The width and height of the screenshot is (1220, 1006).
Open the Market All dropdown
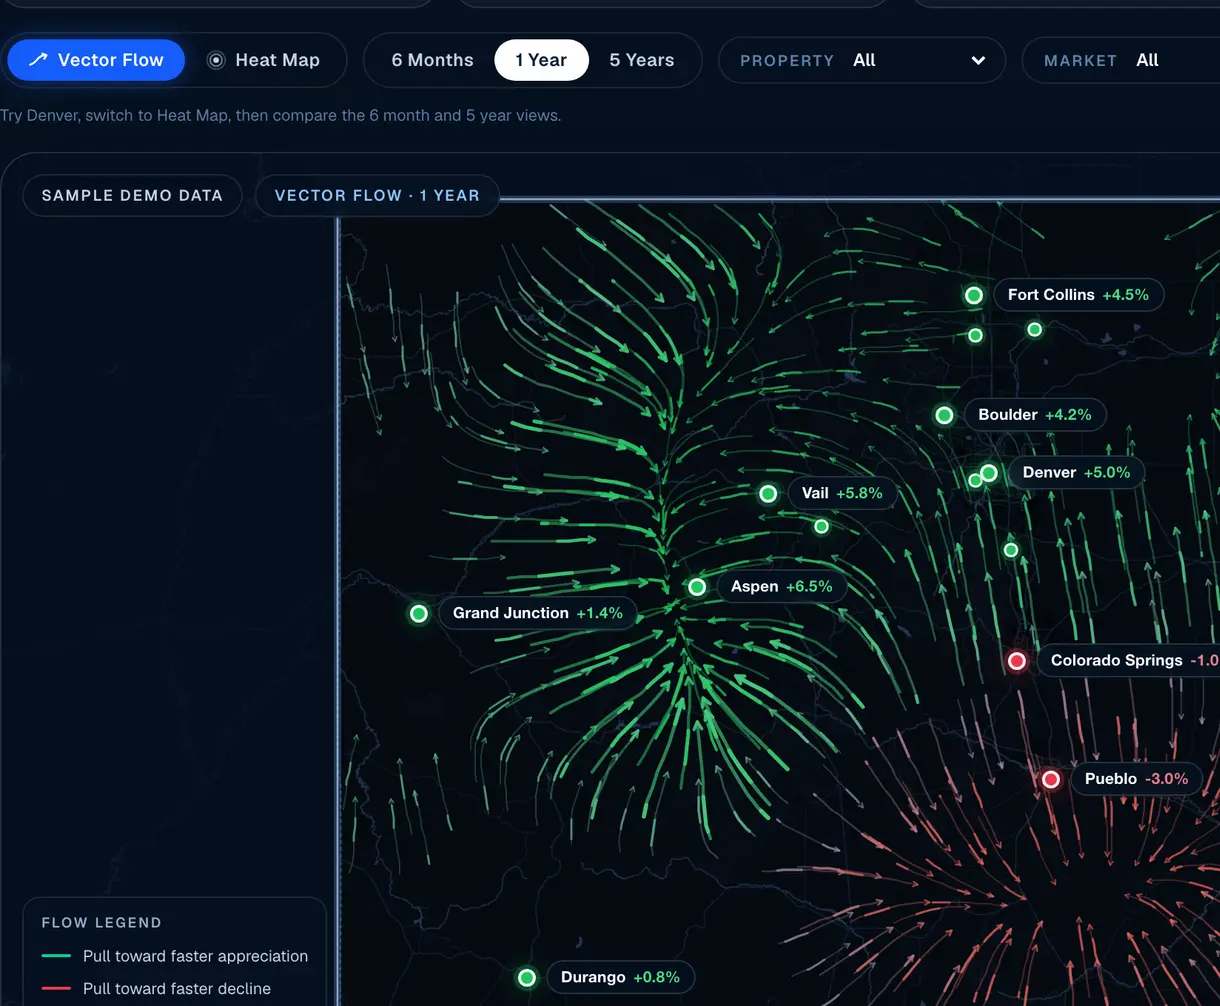(1121, 60)
